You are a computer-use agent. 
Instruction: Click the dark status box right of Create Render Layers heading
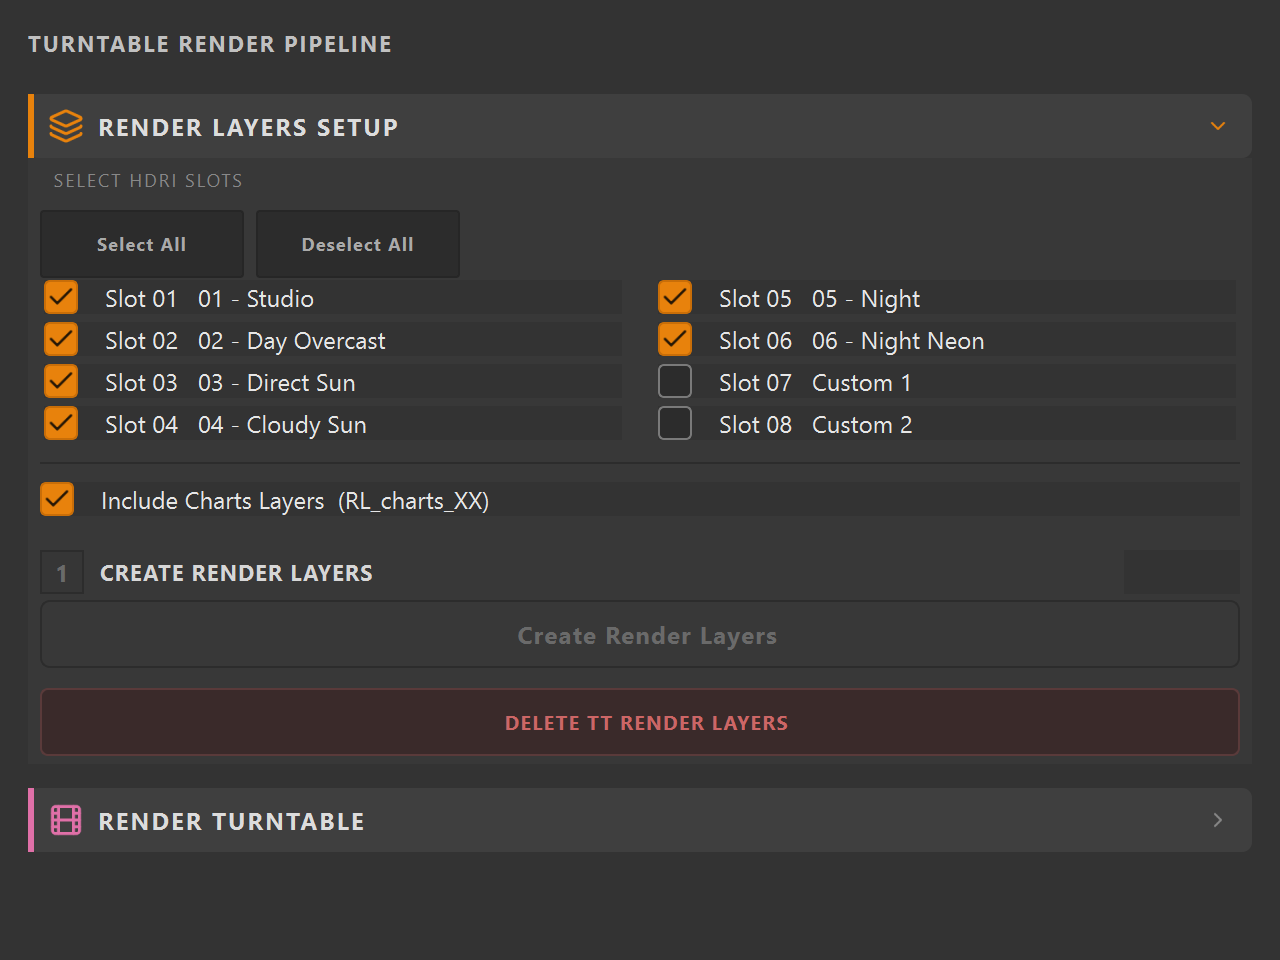1182,572
